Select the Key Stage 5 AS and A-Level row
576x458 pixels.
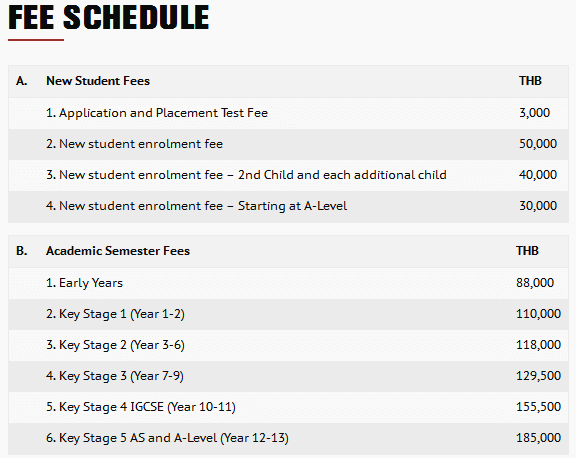click(288, 439)
